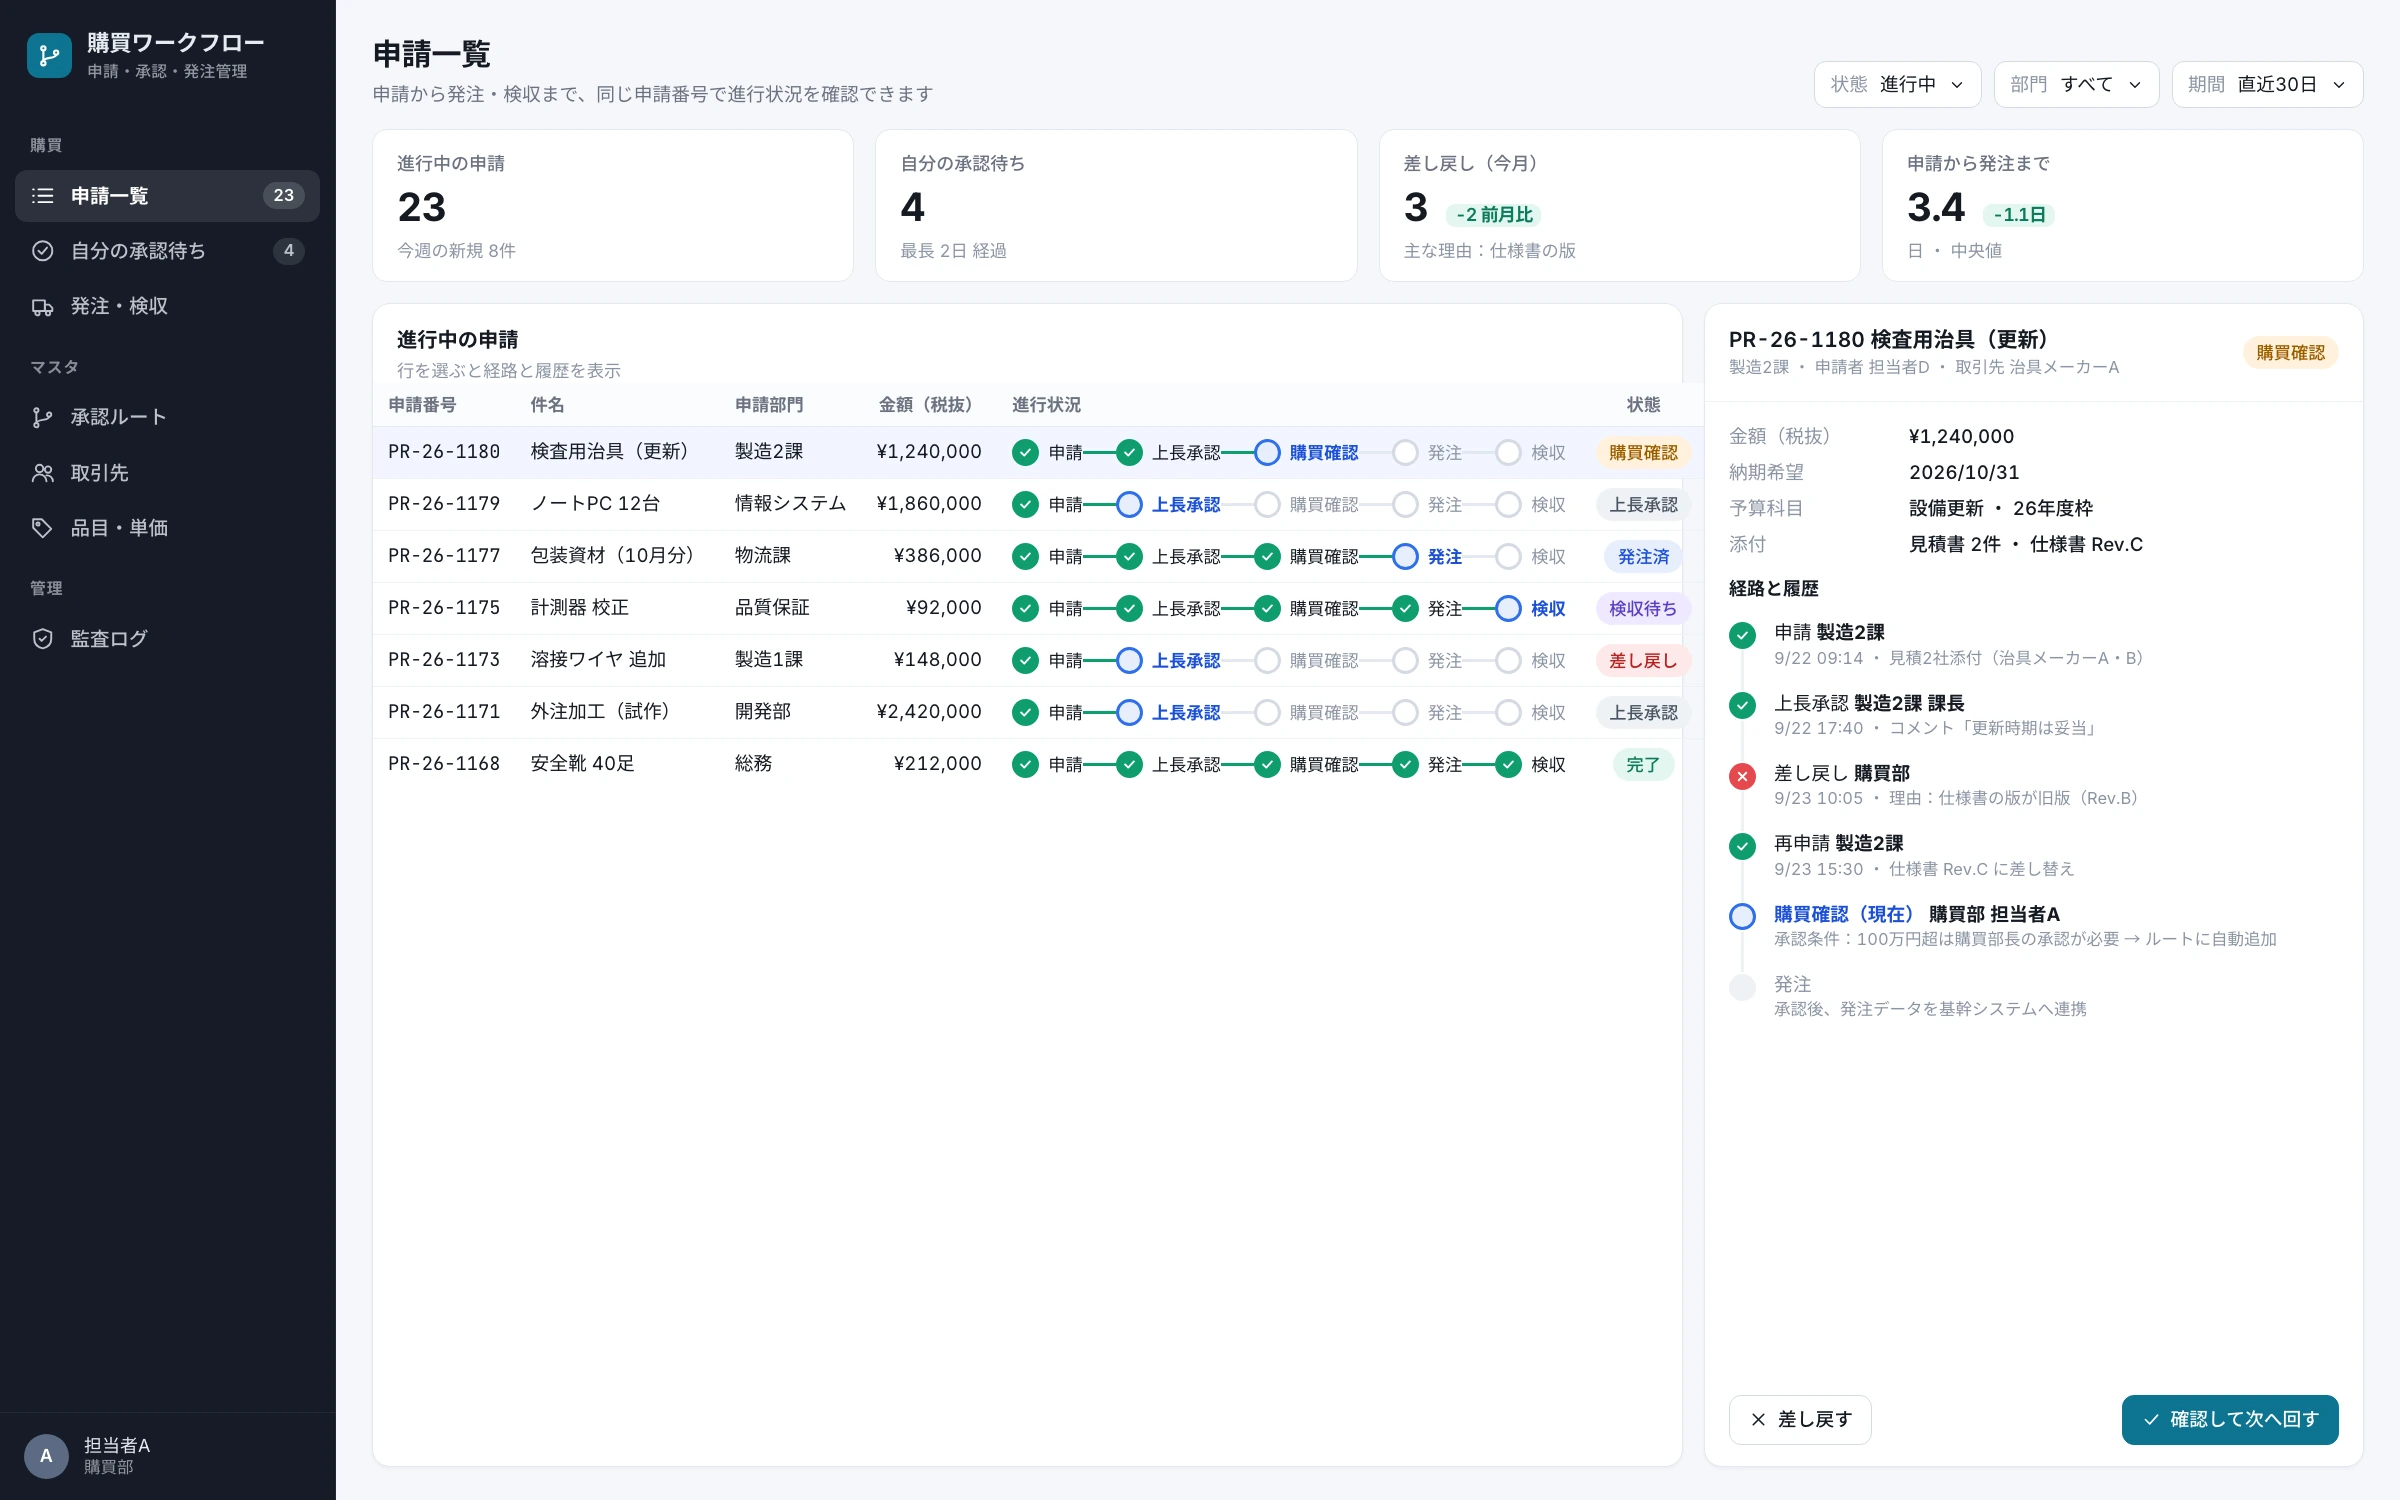Click the green check beside 再申請 製造2課

tap(1742, 846)
